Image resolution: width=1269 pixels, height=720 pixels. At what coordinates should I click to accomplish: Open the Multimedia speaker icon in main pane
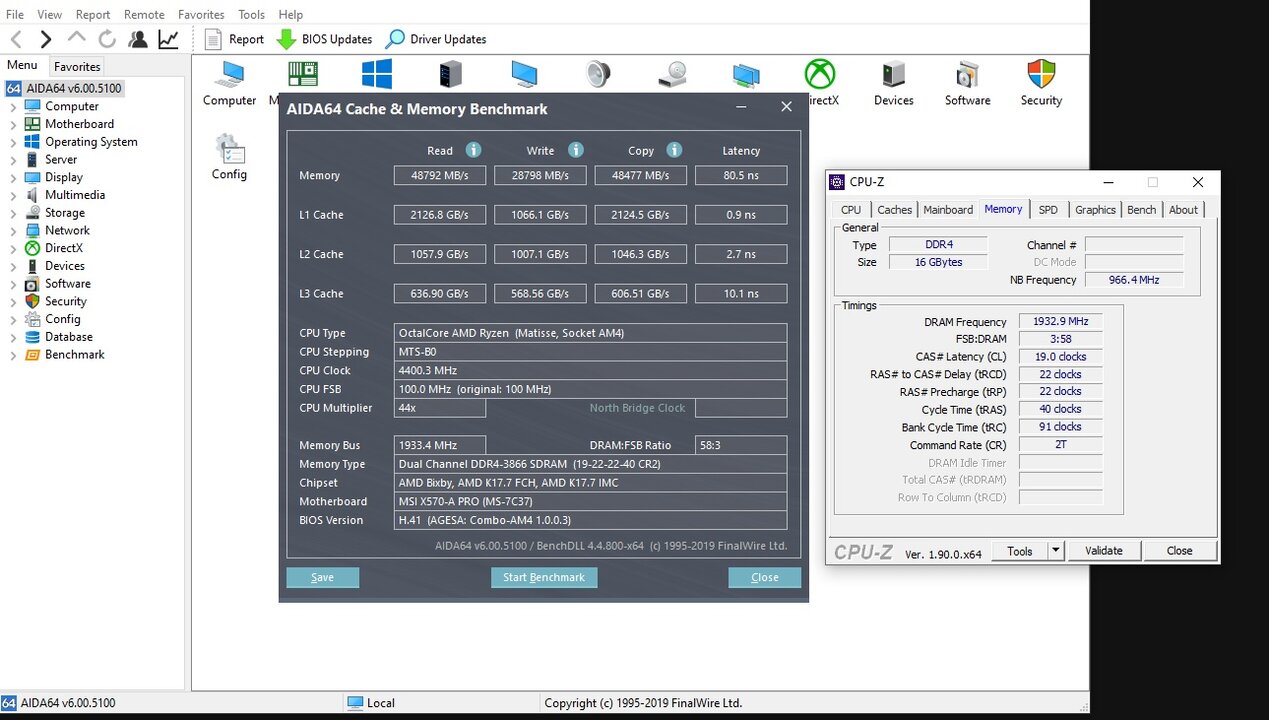coord(598,75)
